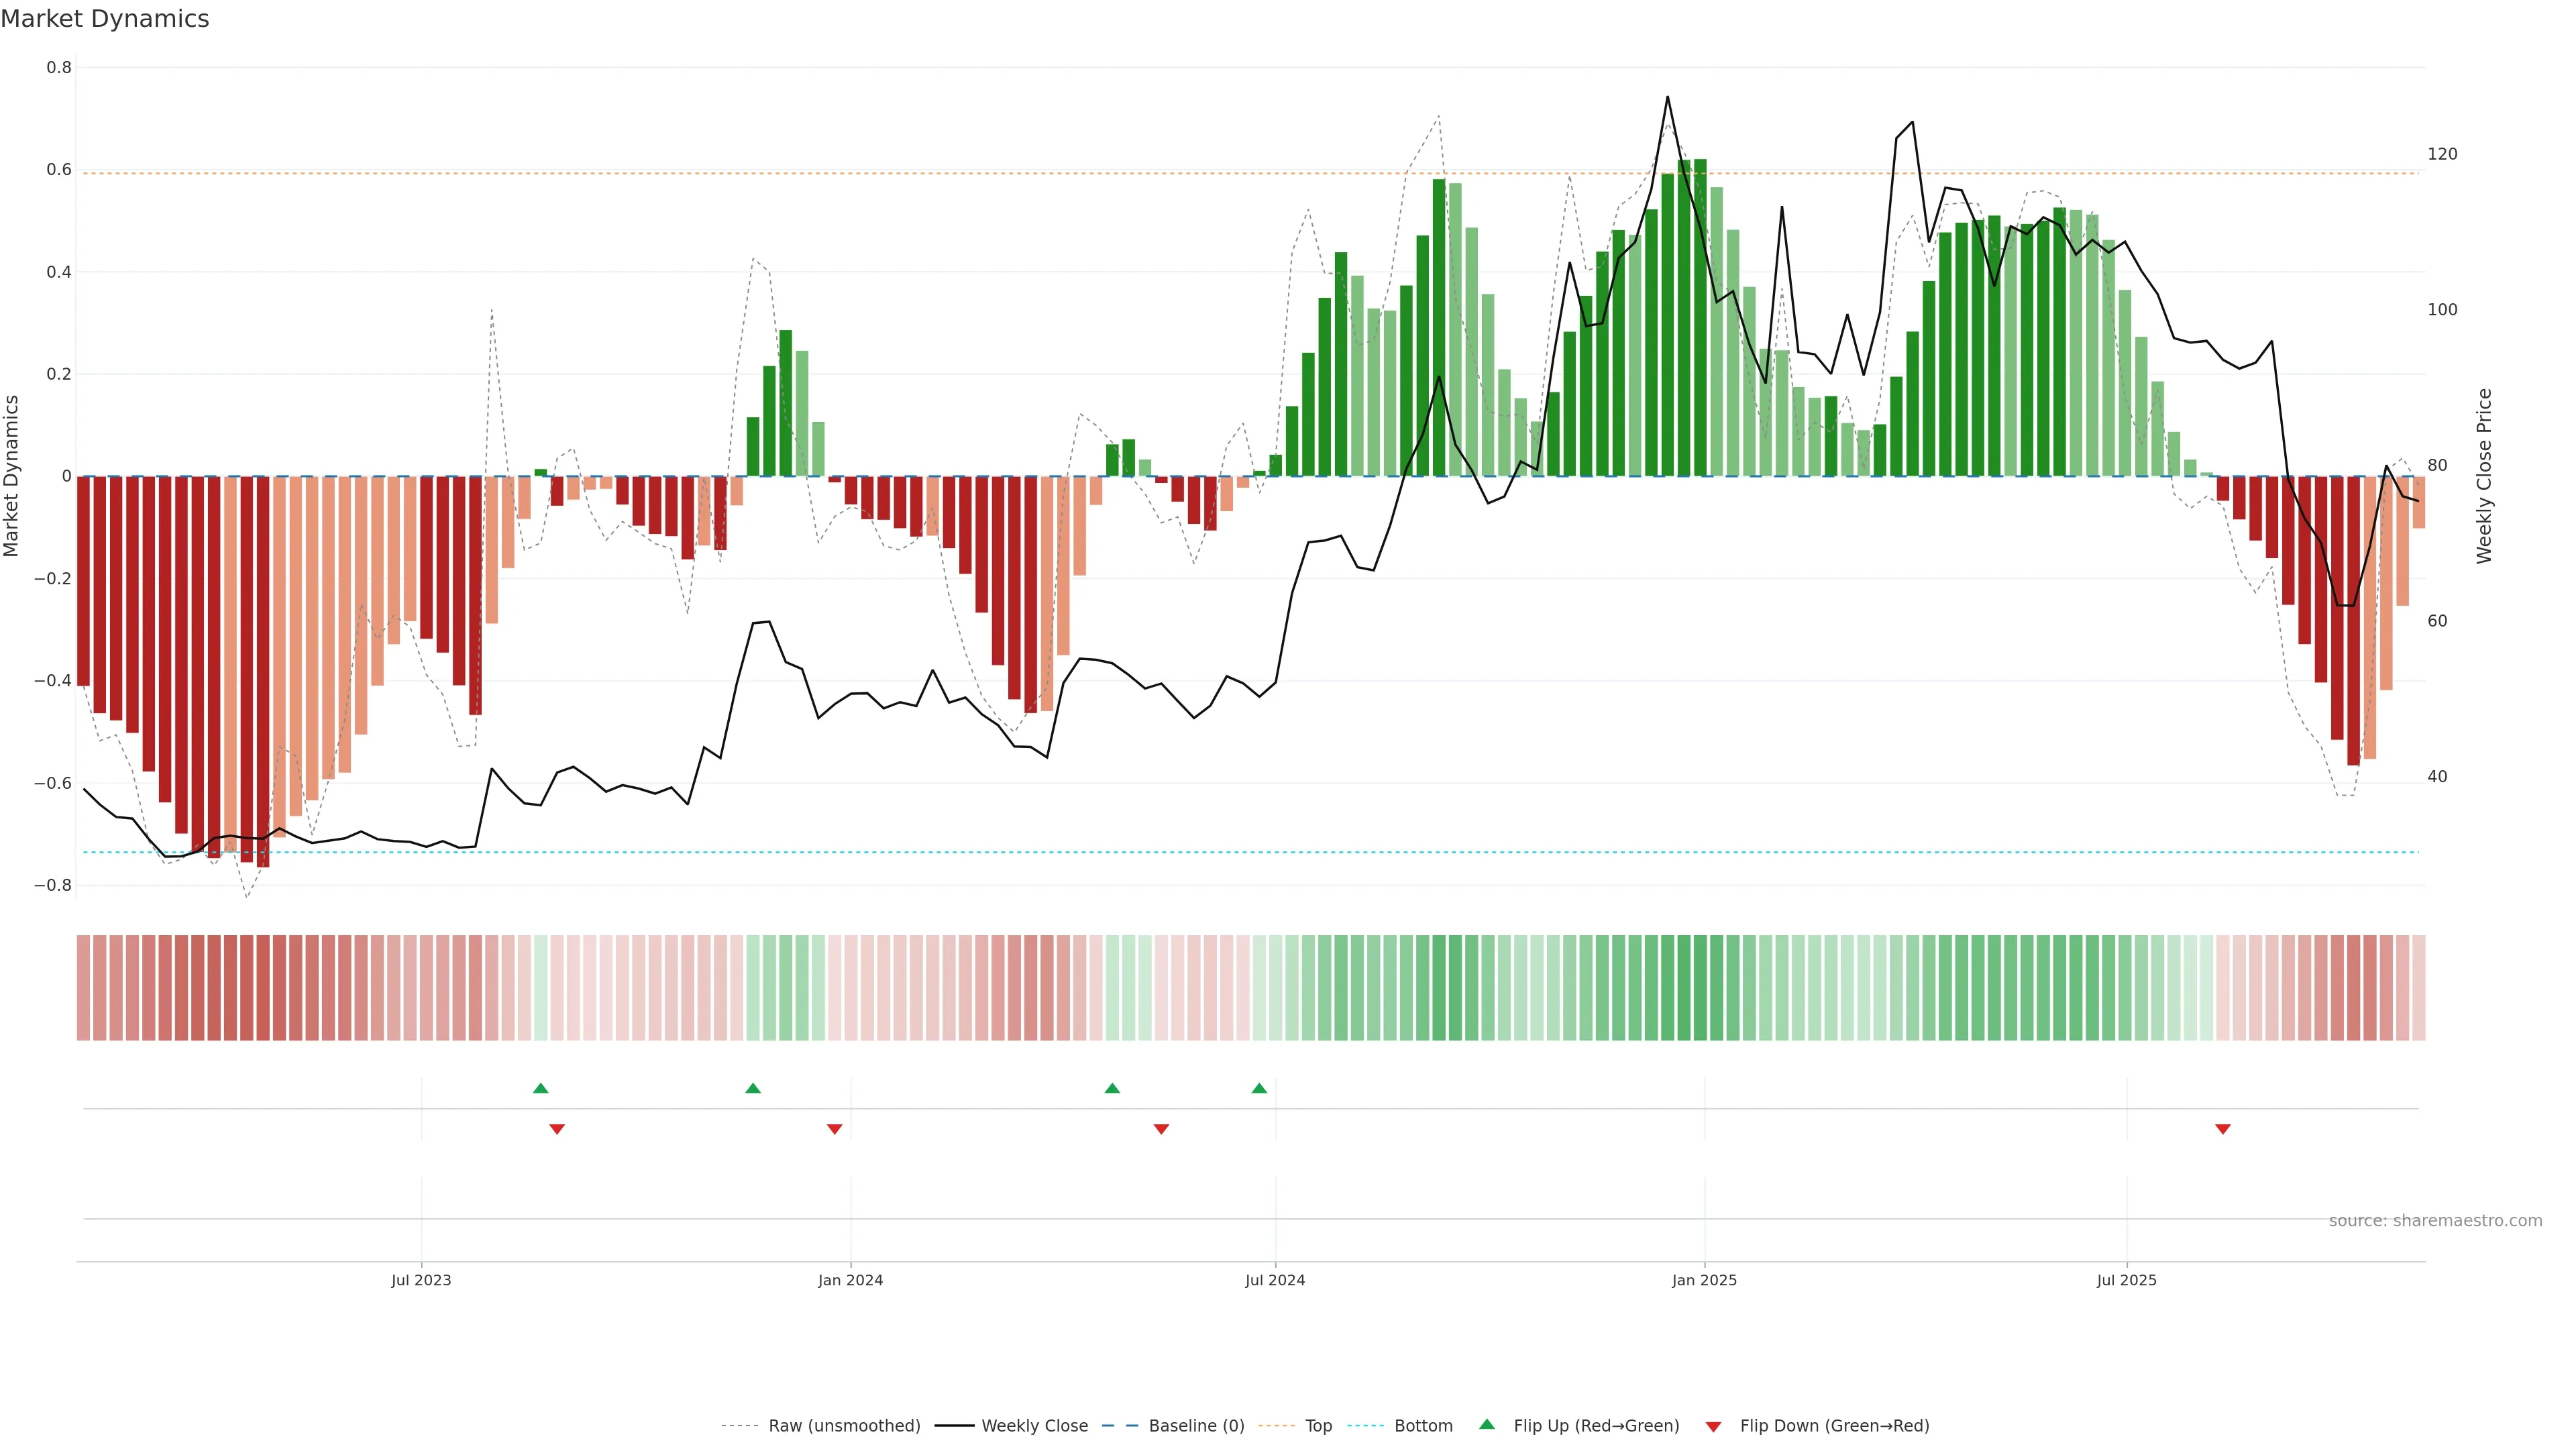Click the red flip-down marker just before Jan 2024
The height and width of the screenshot is (1449, 2576).
[x=834, y=1129]
